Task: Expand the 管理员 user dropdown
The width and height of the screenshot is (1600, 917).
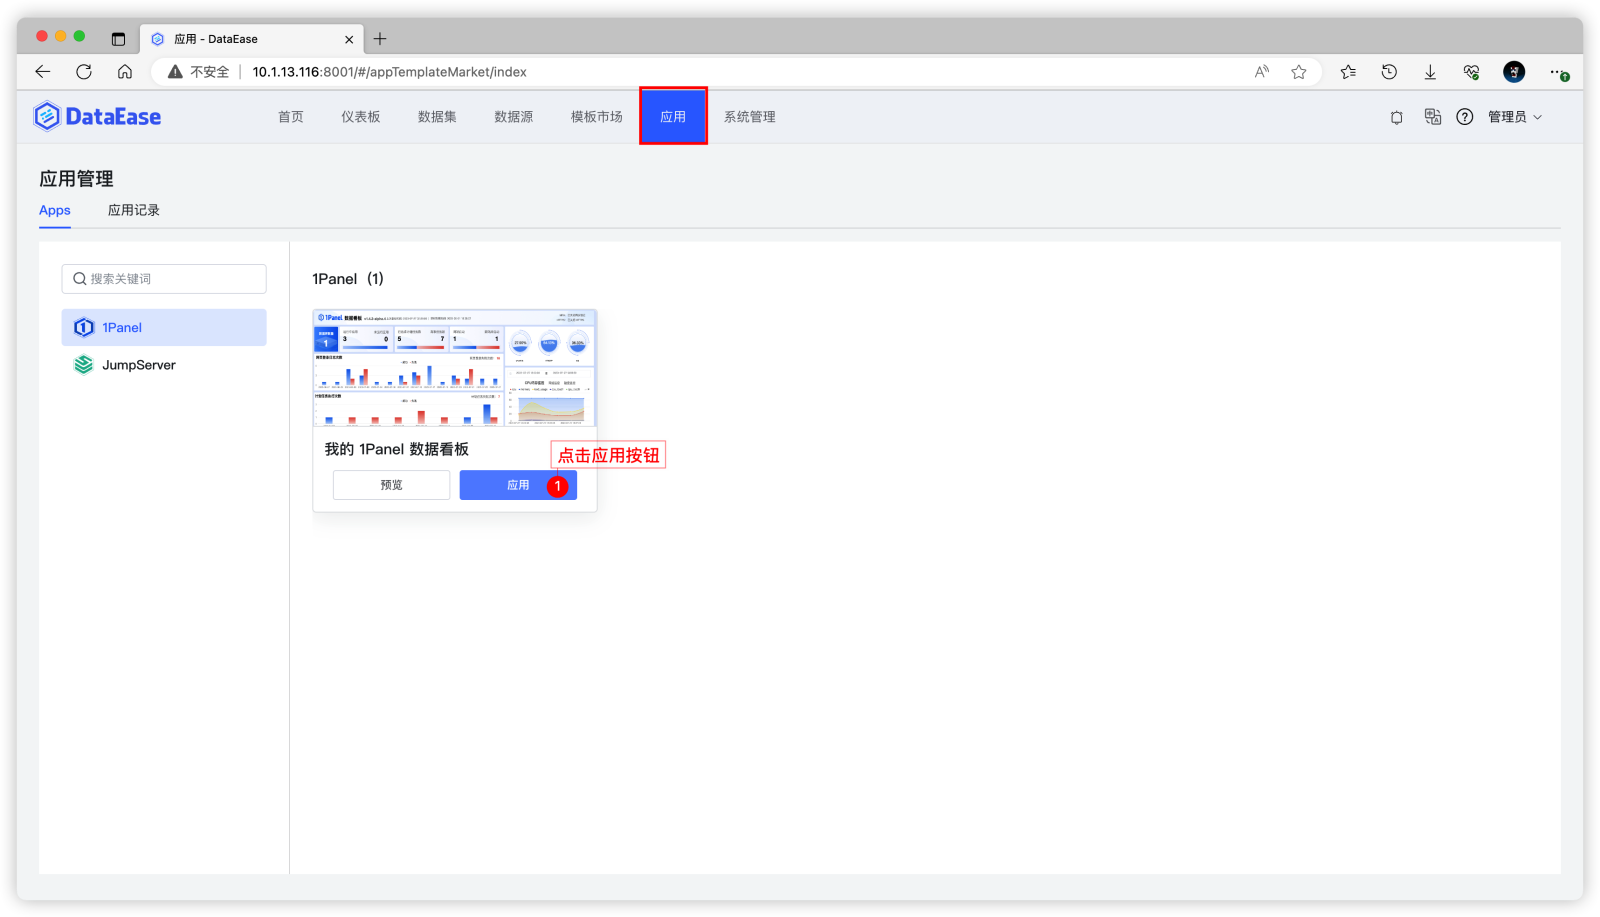Action: (1515, 117)
